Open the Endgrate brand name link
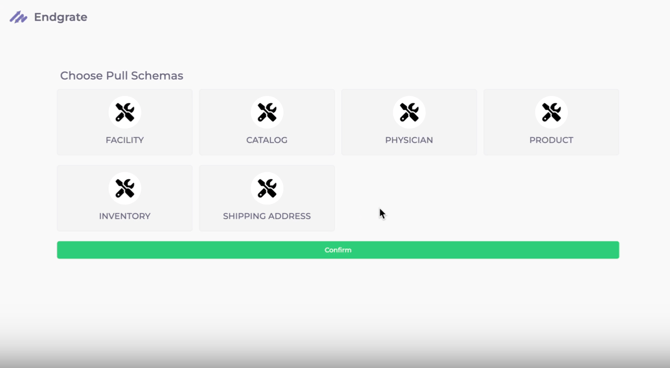670x368 pixels. click(x=61, y=17)
